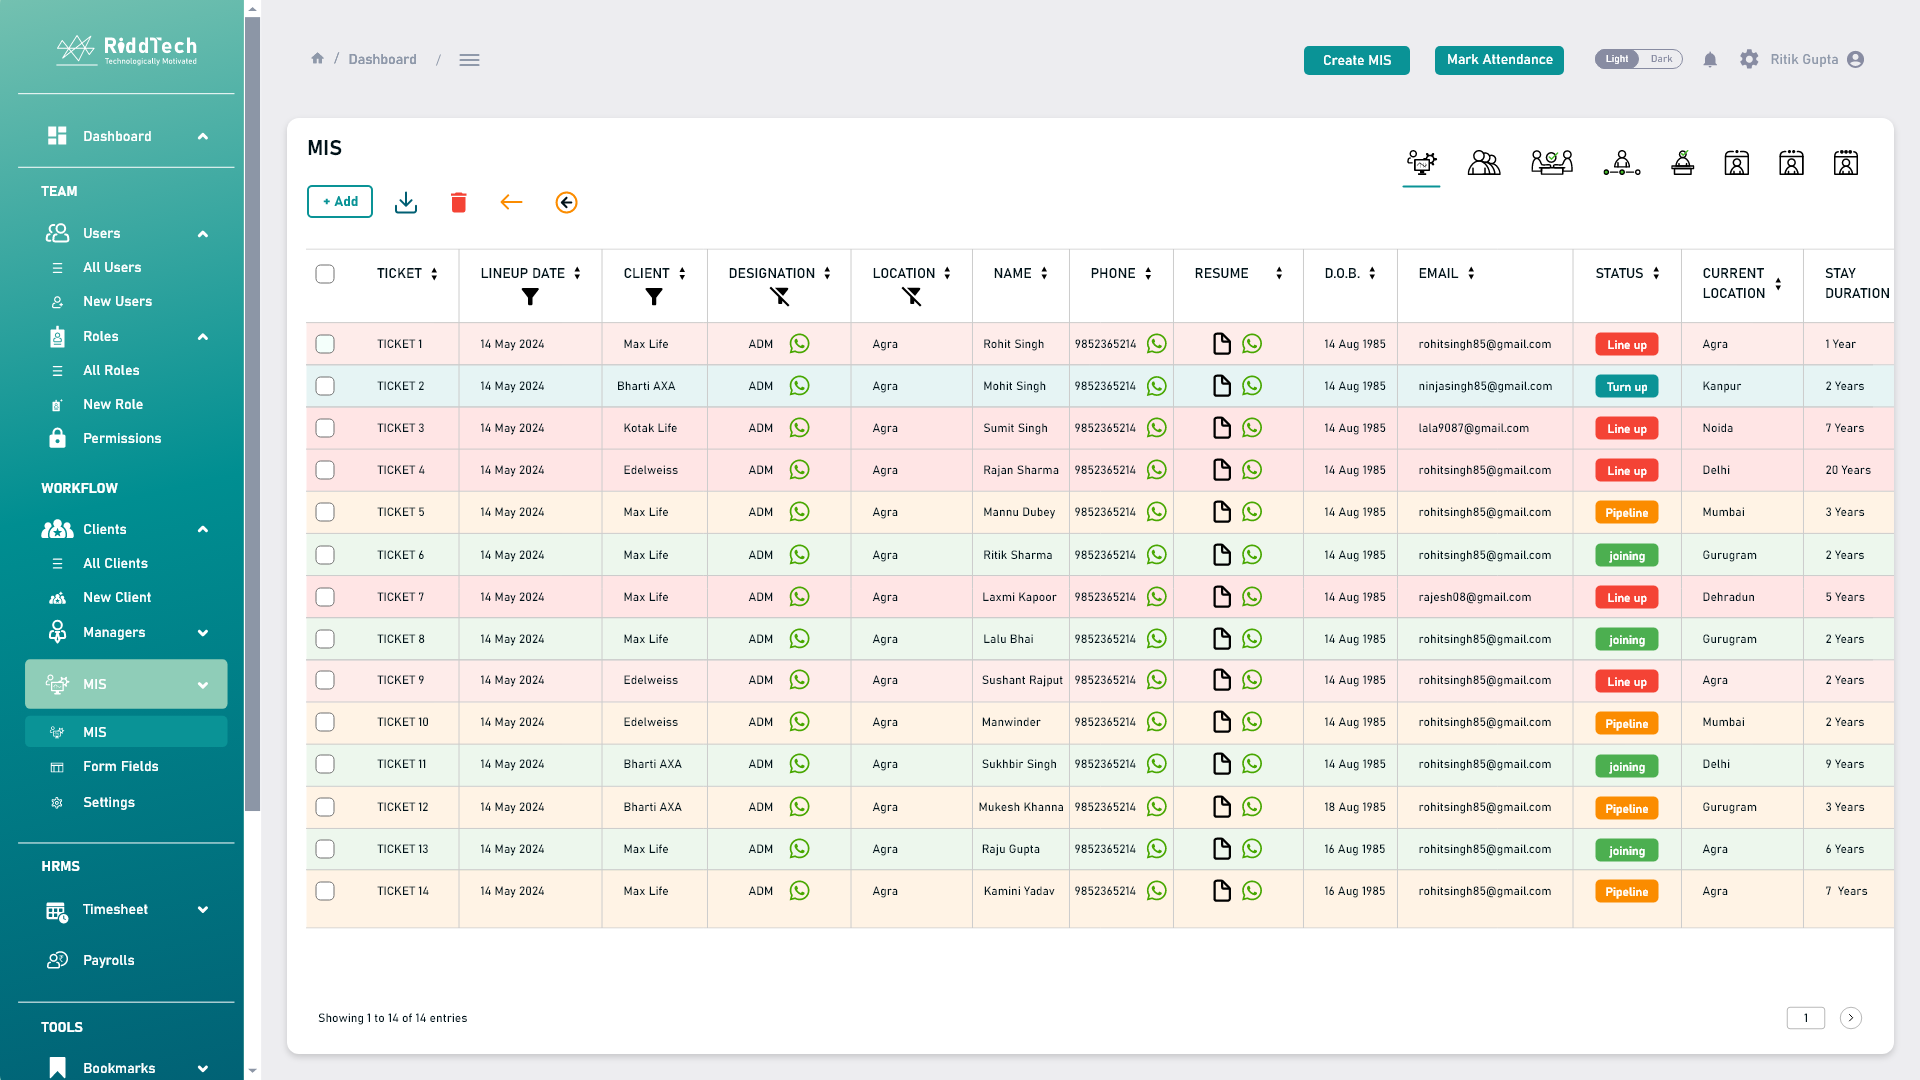The height and width of the screenshot is (1080, 1920).
Task: Click Pipeline status badge for Mannu Dubey
Action: tap(1627, 513)
